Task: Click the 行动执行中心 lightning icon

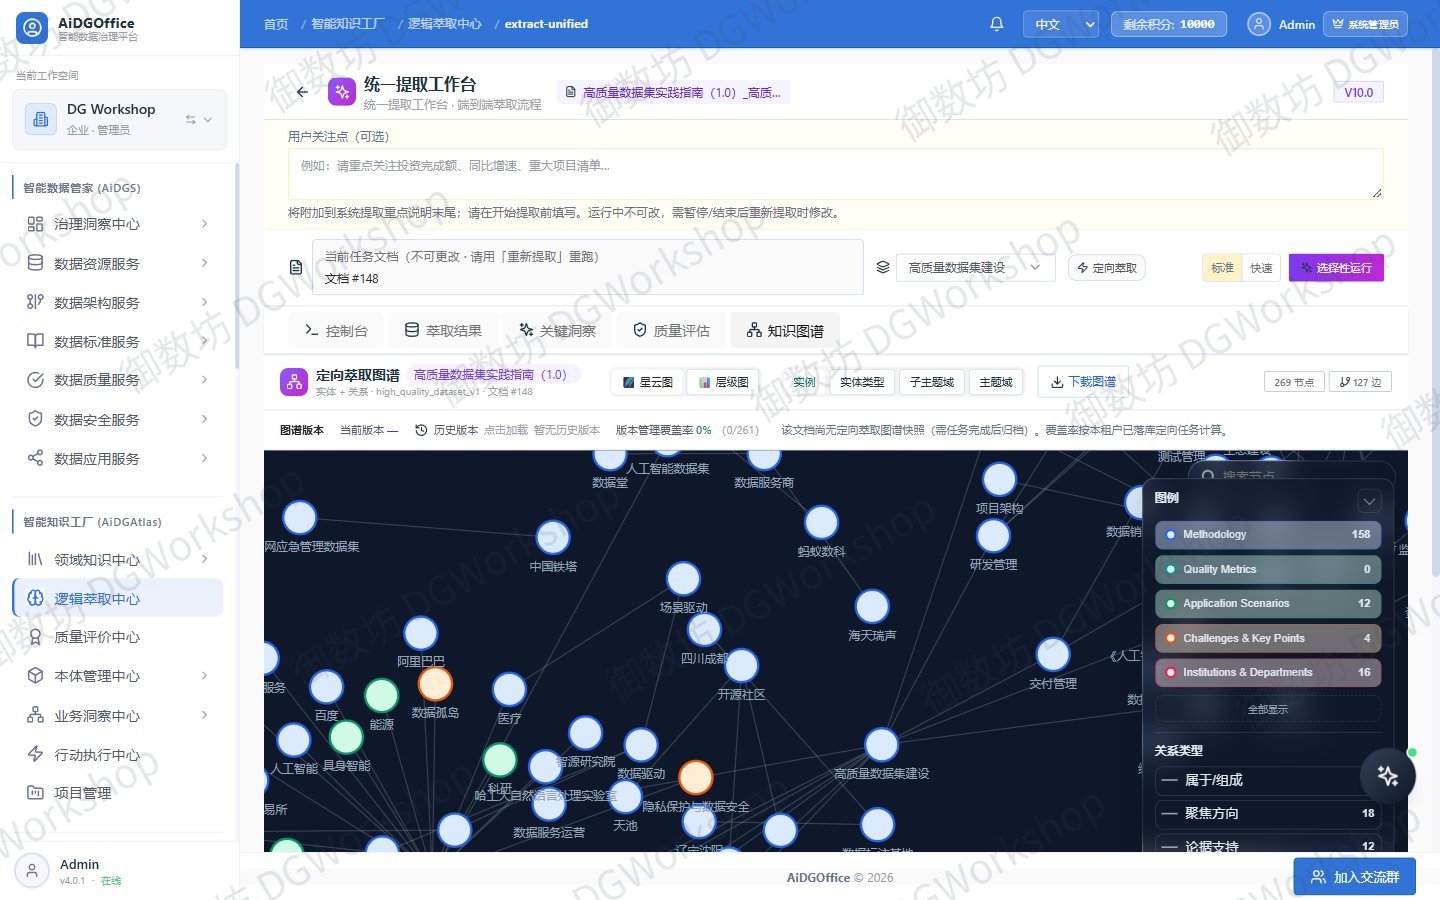Action: tap(35, 754)
